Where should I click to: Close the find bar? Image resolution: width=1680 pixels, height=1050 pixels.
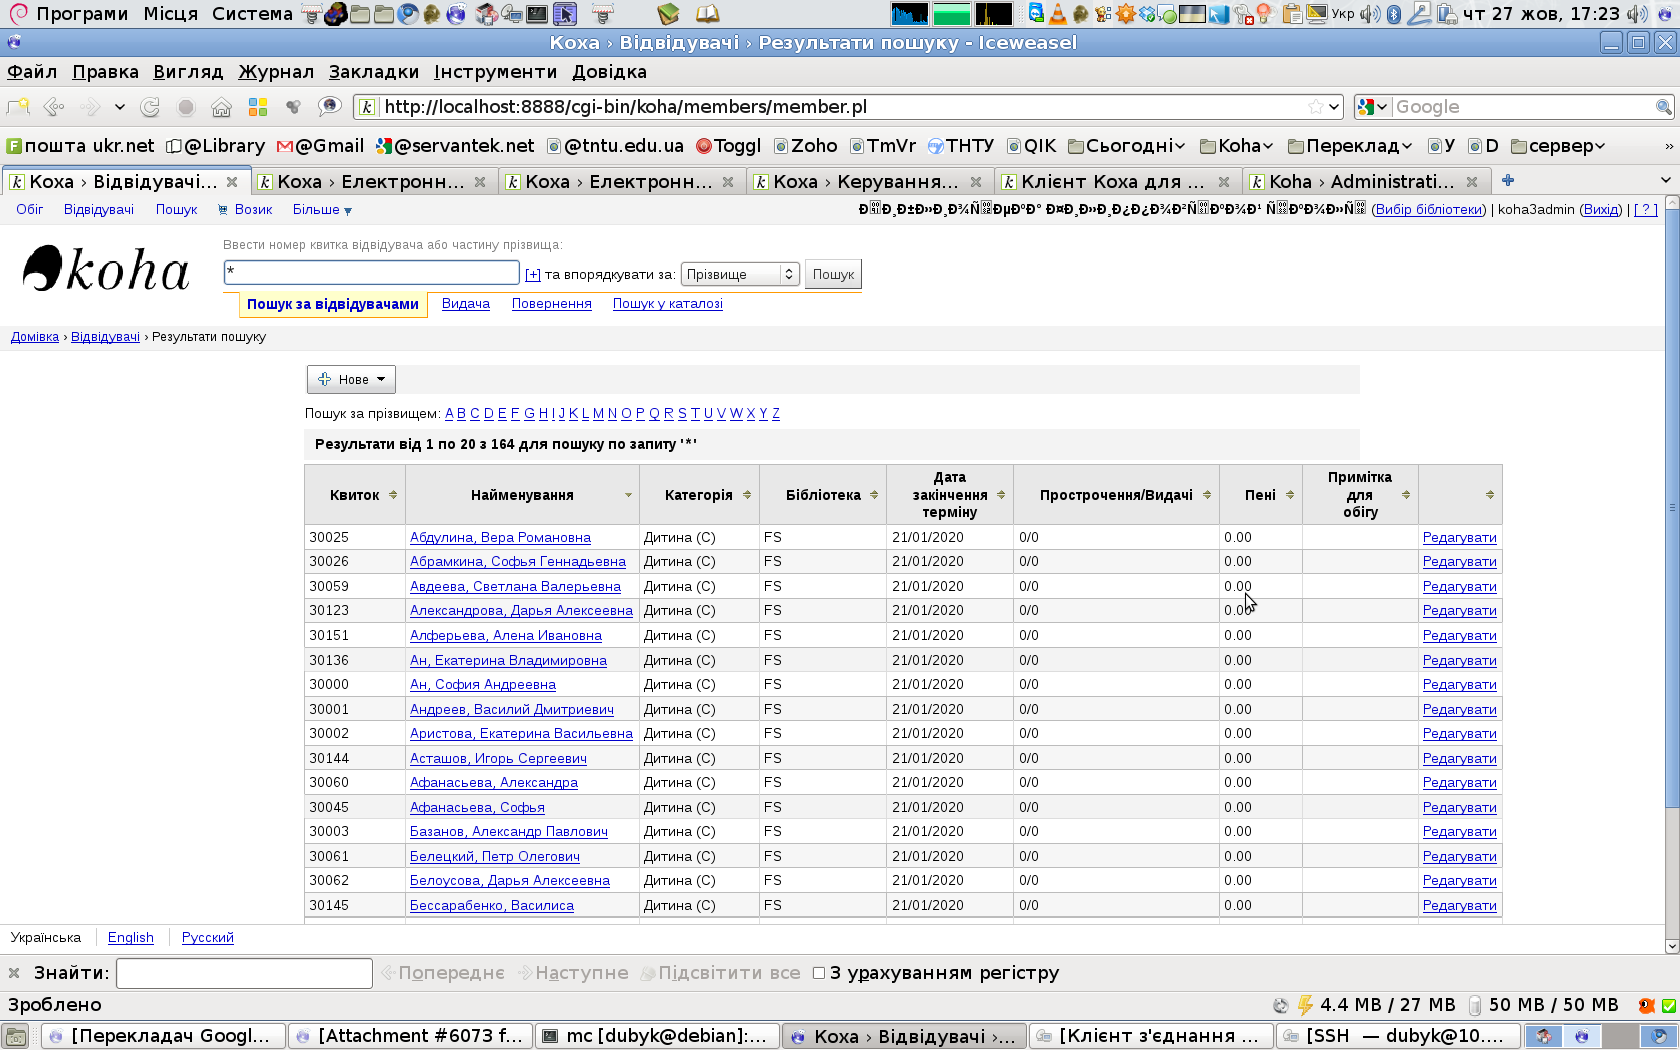[14, 973]
